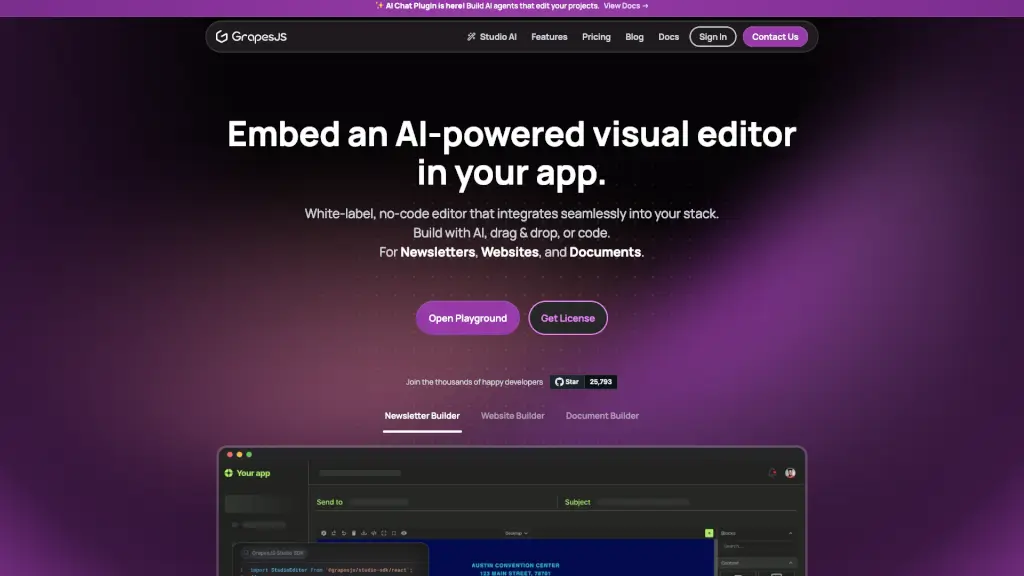
Task: Switch to the Document Builder tab
Action: tap(602, 416)
